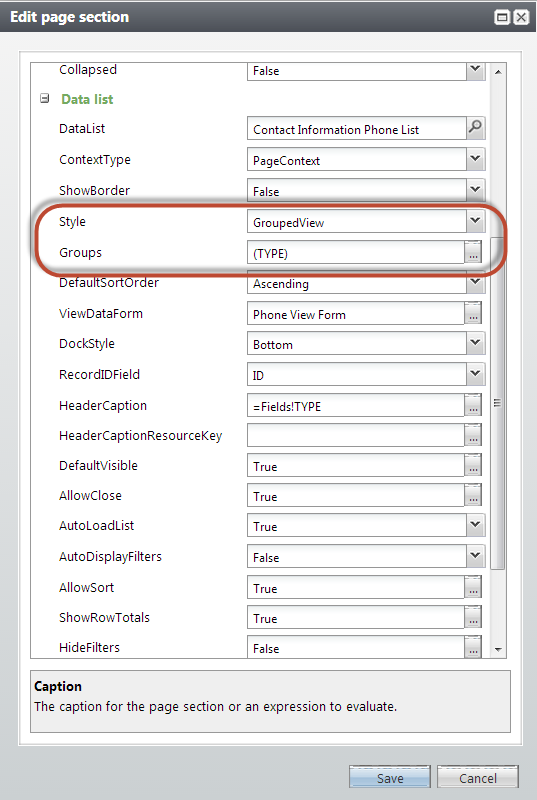Click the property grid scrollbar down arrow
This screenshot has width=537, height=800.
498,649
